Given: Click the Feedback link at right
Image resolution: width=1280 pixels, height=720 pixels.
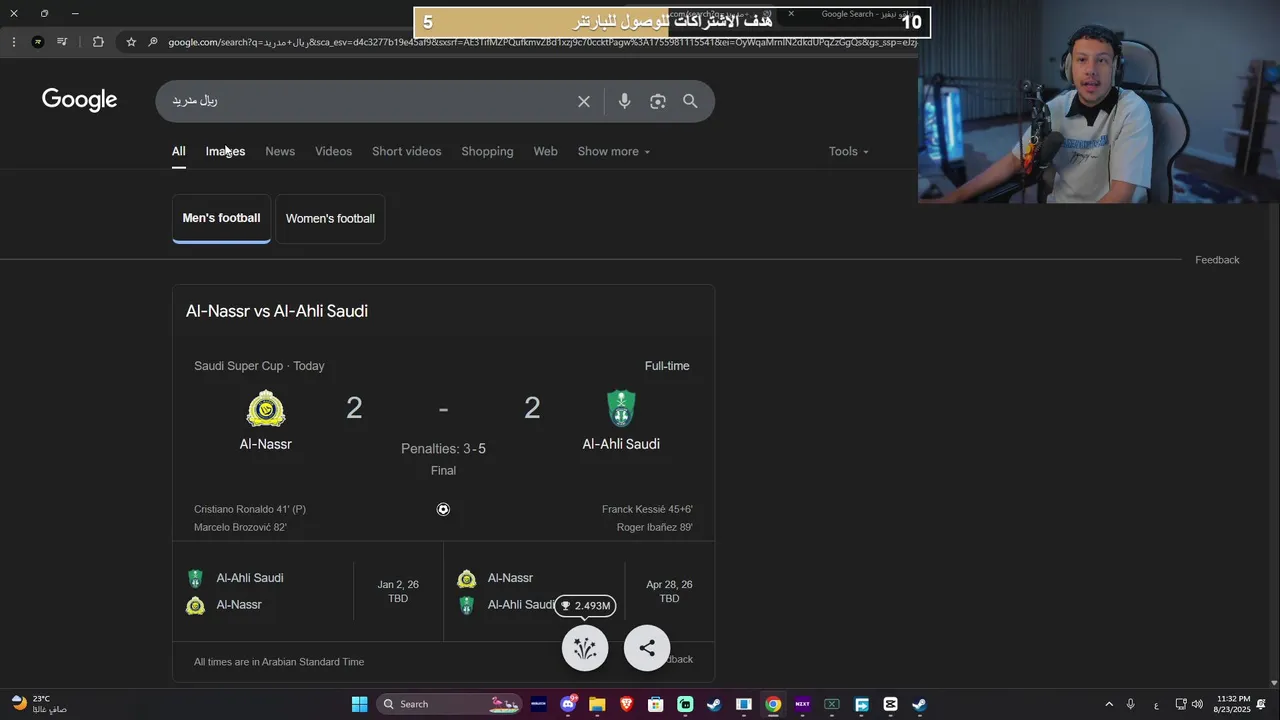Looking at the screenshot, I should [x=1217, y=260].
